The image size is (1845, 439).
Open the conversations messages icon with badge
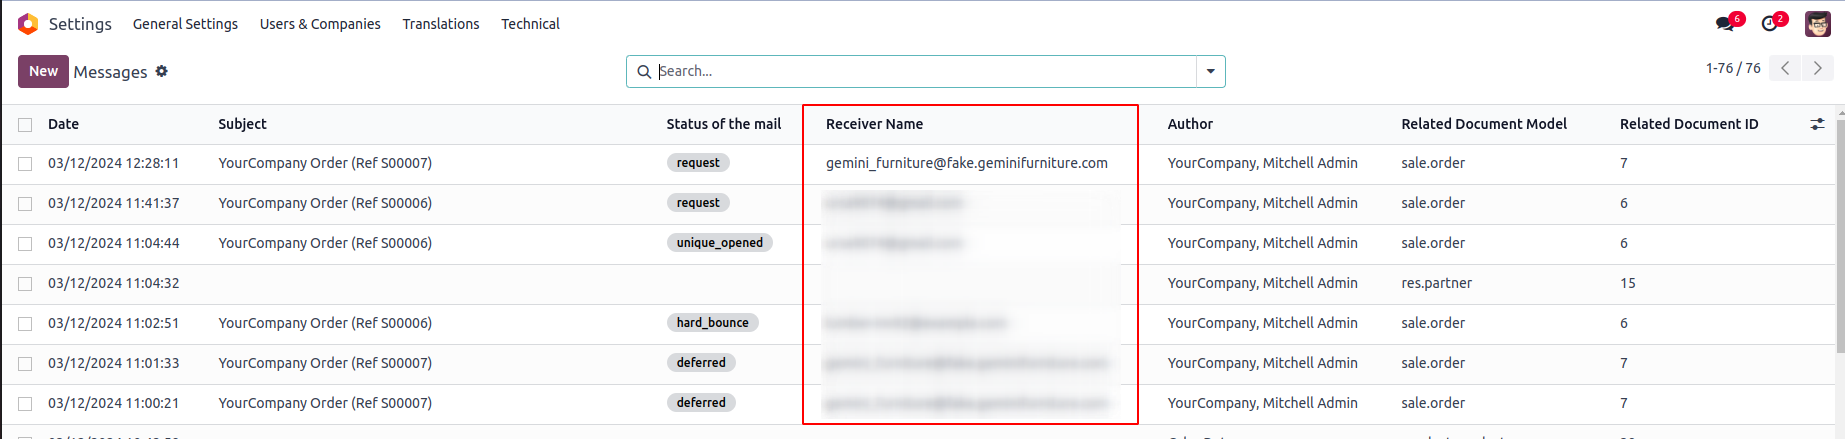[1725, 23]
